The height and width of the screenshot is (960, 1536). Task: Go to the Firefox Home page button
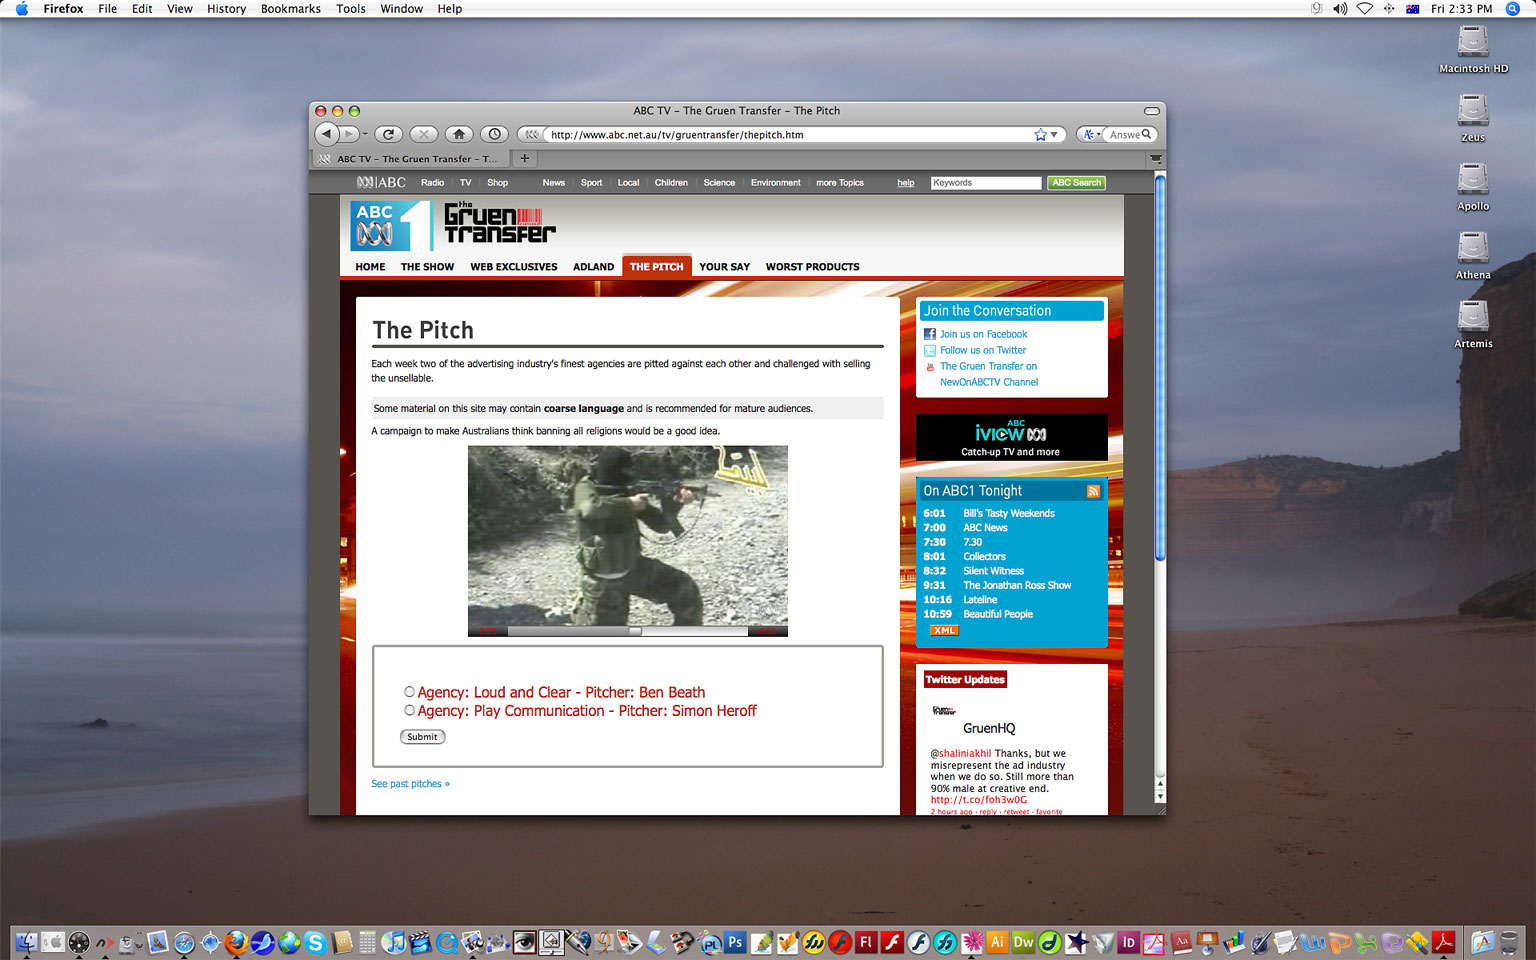pos(458,134)
